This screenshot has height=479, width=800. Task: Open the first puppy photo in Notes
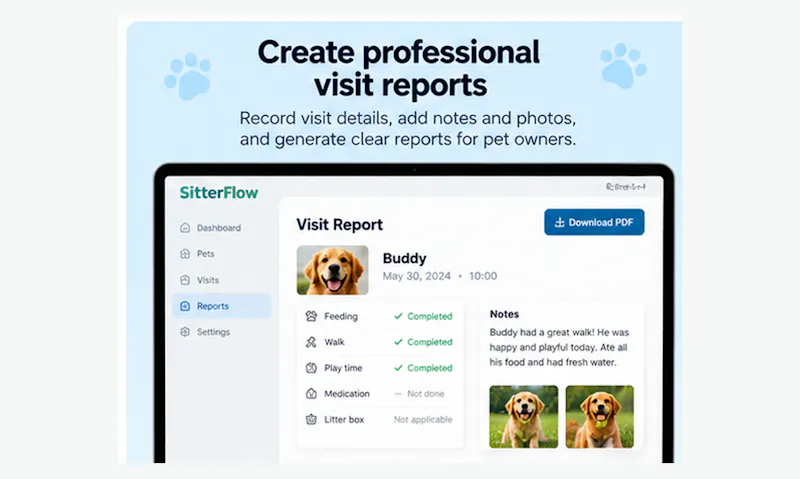point(523,417)
